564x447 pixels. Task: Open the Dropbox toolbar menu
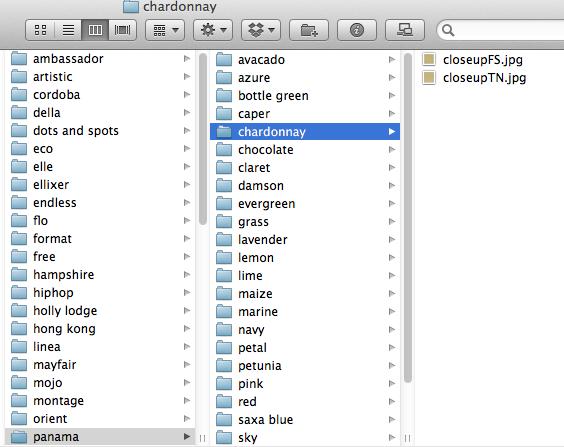pos(261,30)
